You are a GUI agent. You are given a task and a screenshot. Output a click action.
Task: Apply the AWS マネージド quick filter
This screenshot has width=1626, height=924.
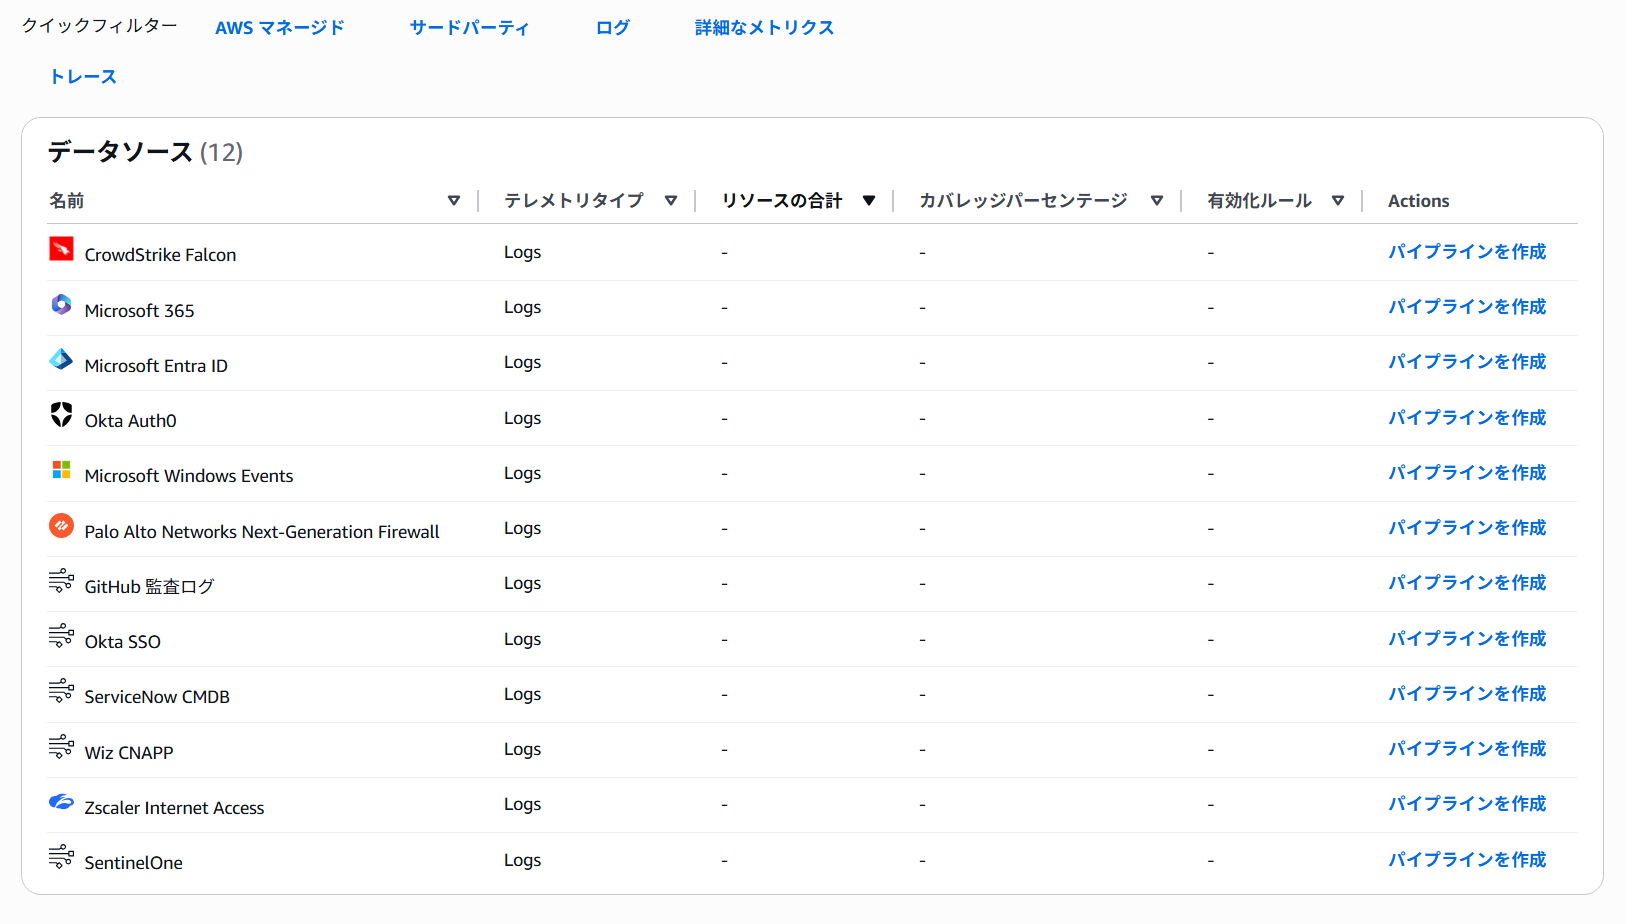(x=280, y=28)
